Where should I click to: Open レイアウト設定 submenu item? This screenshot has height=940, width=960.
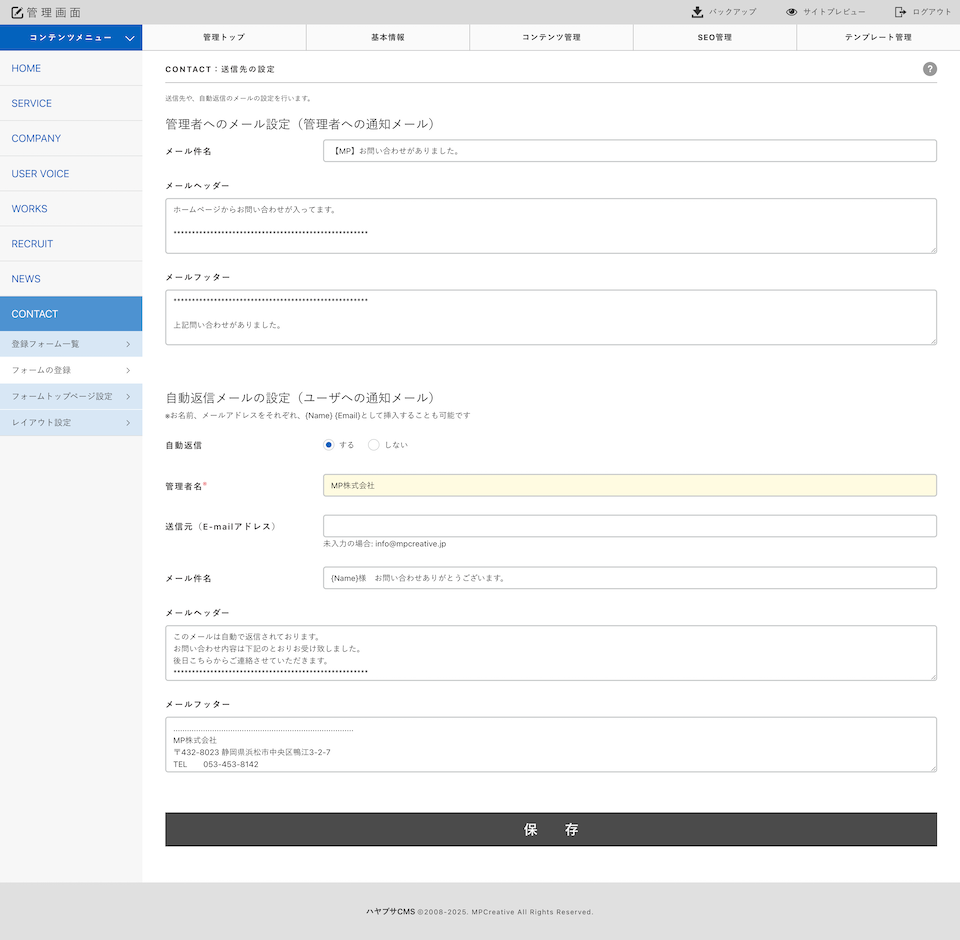point(71,423)
